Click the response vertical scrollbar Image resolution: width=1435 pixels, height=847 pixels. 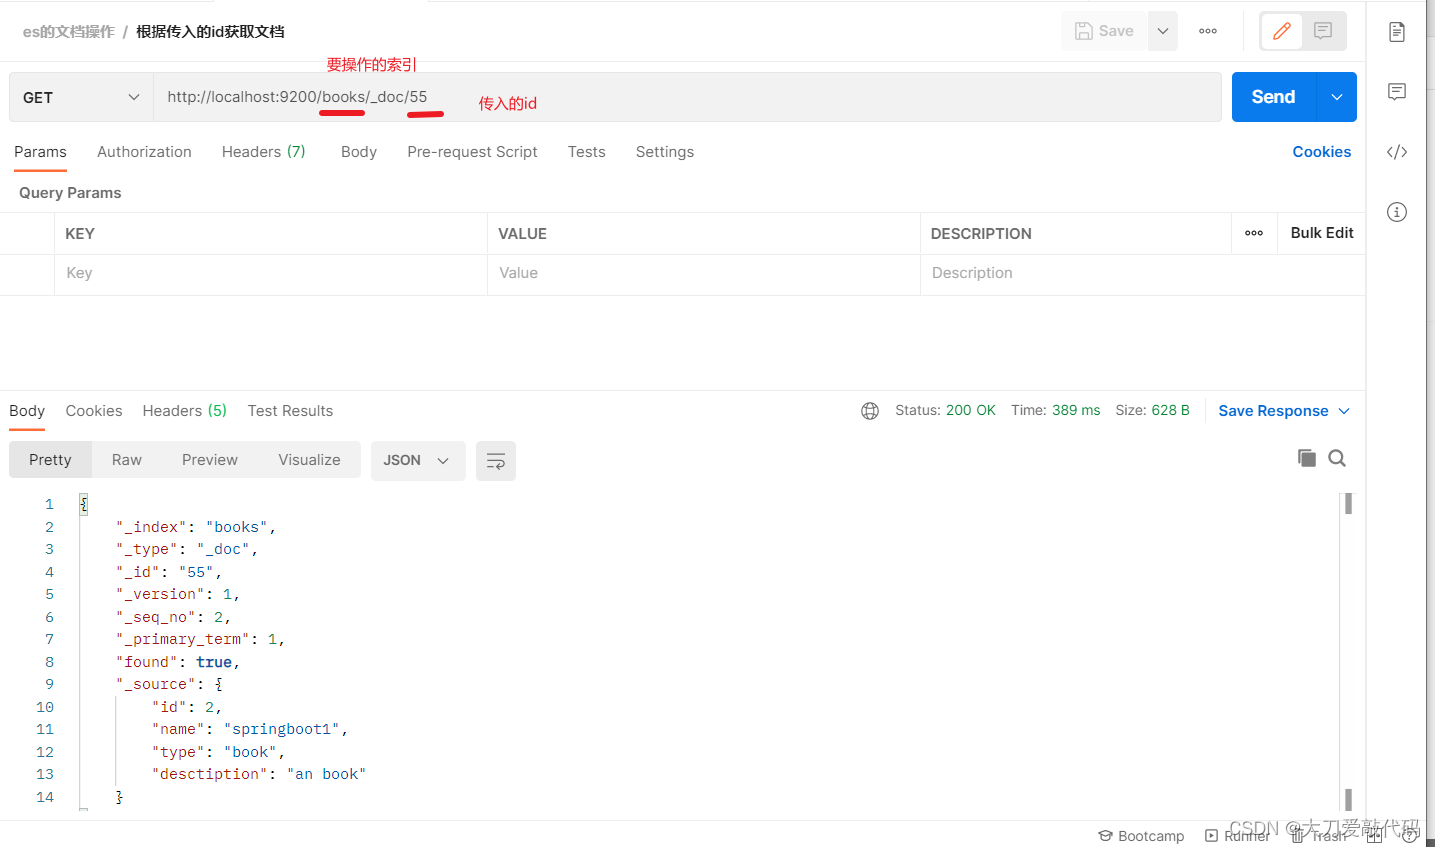click(x=1348, y=652)
